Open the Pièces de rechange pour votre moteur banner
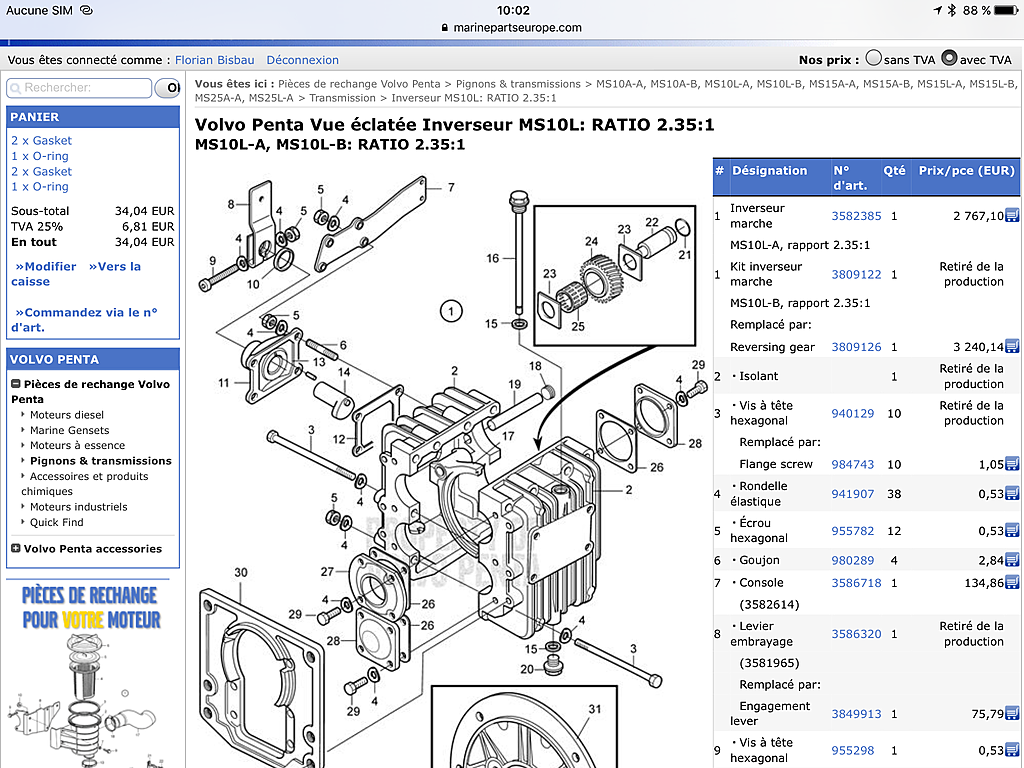The height and width of the screenshot is (768, 1024). (89, 673)
